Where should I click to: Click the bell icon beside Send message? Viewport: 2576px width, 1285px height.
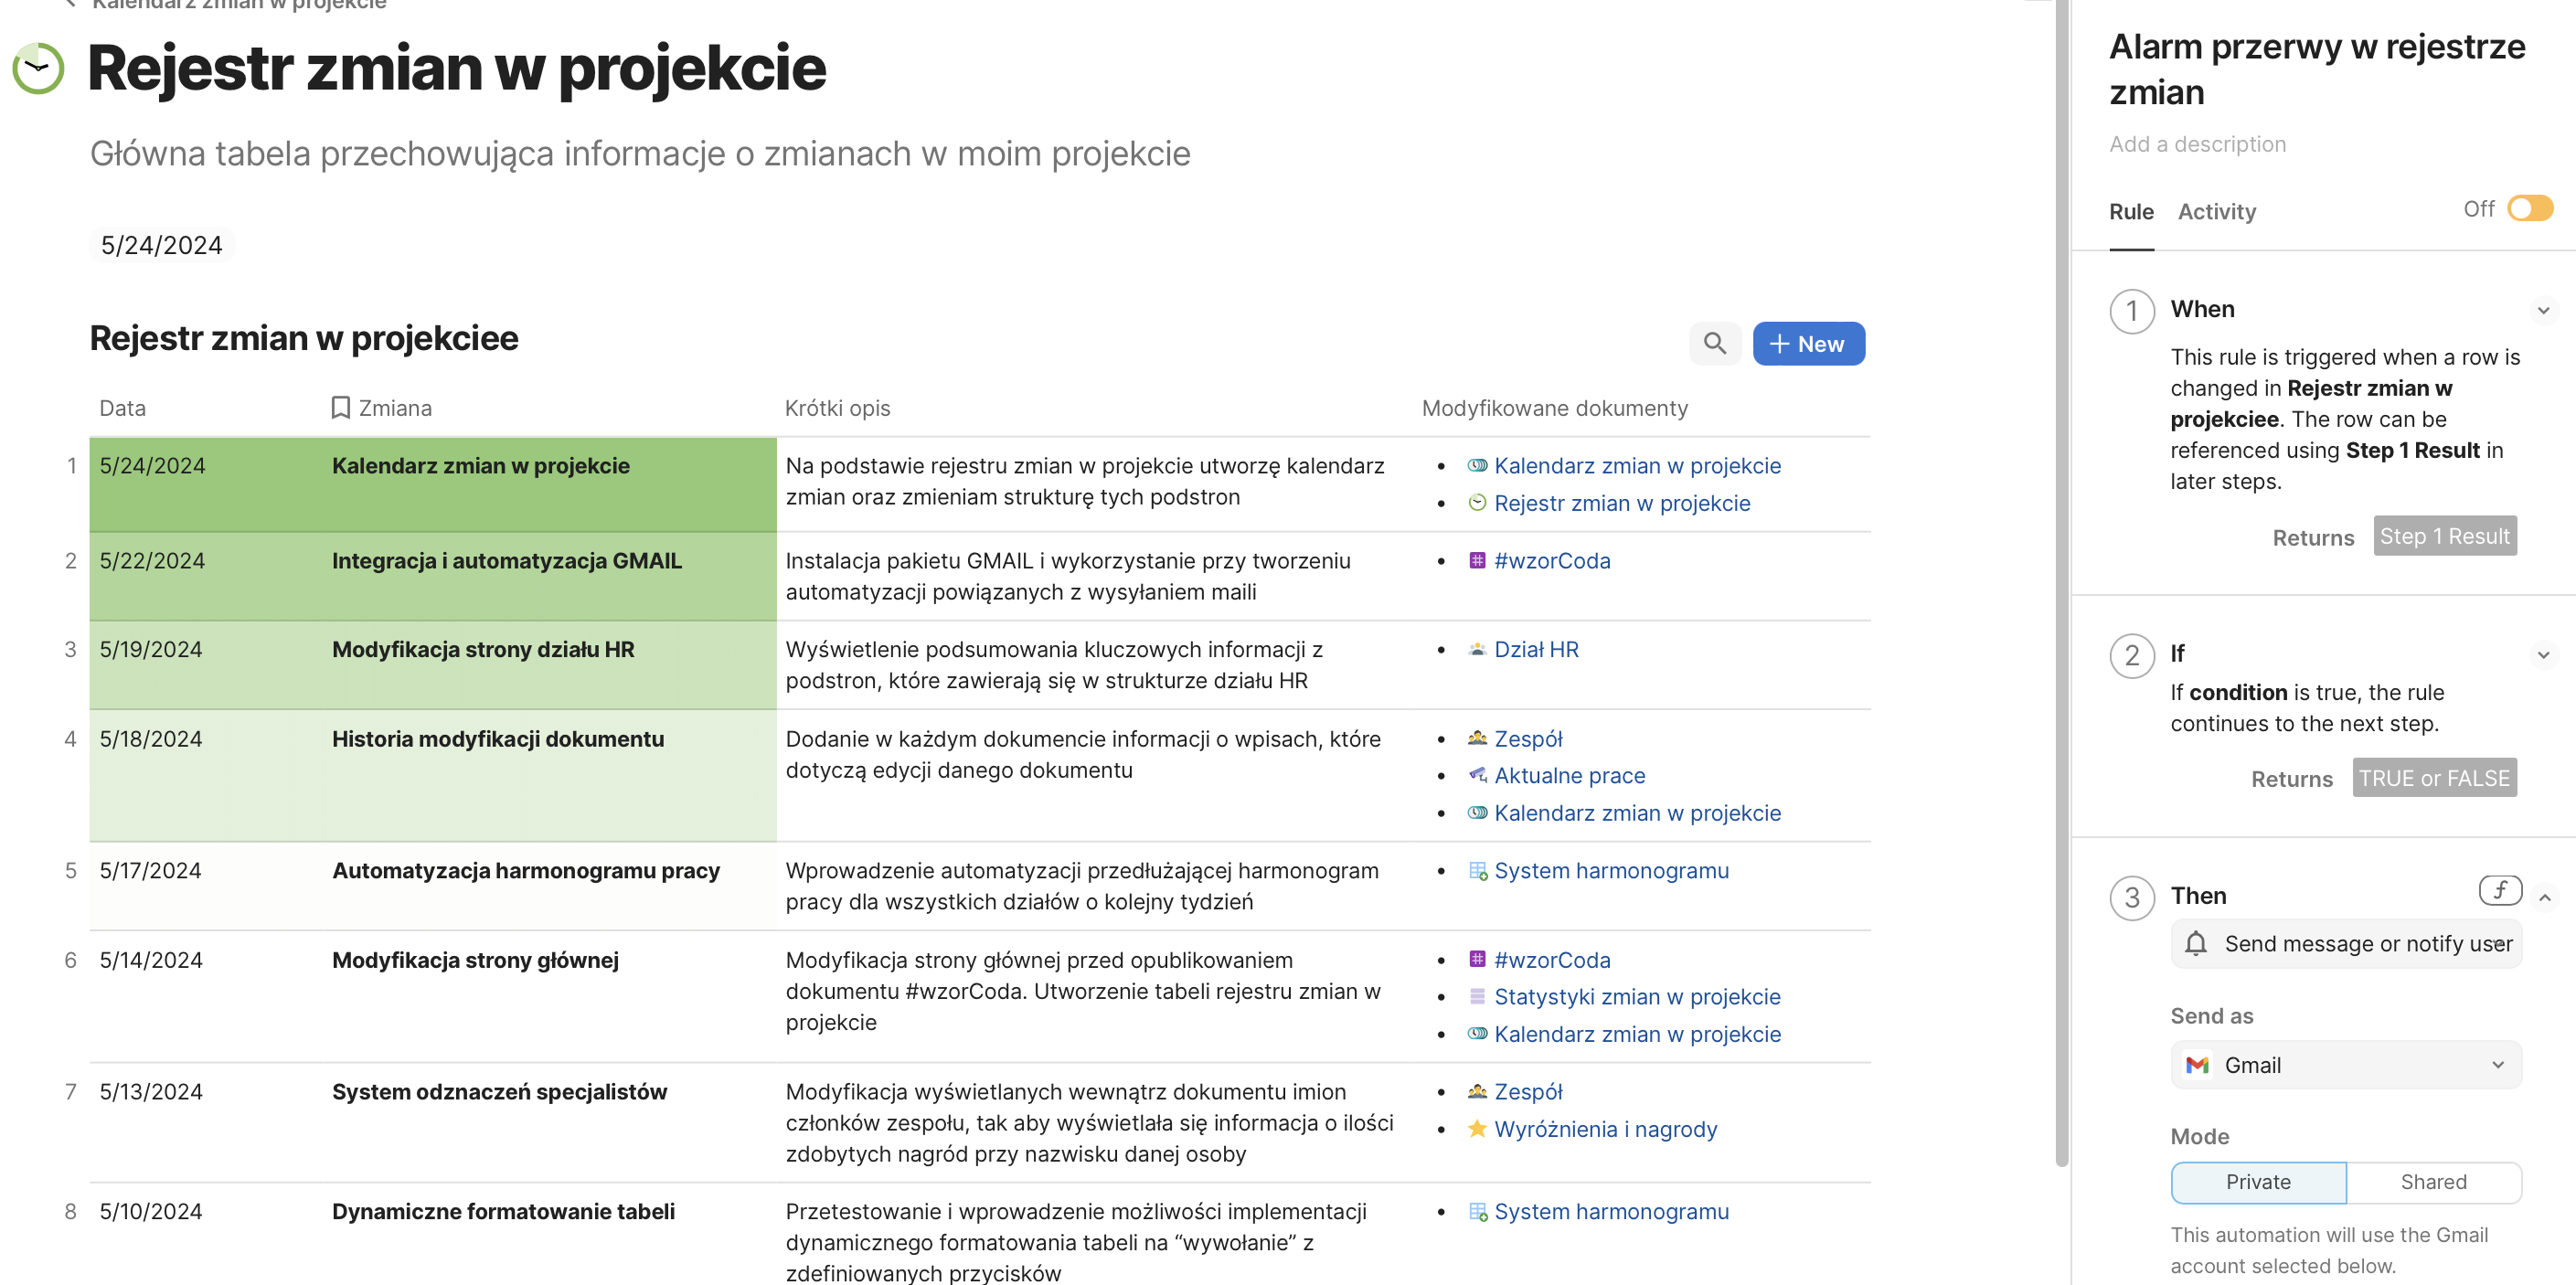[x=2195, y=943]
